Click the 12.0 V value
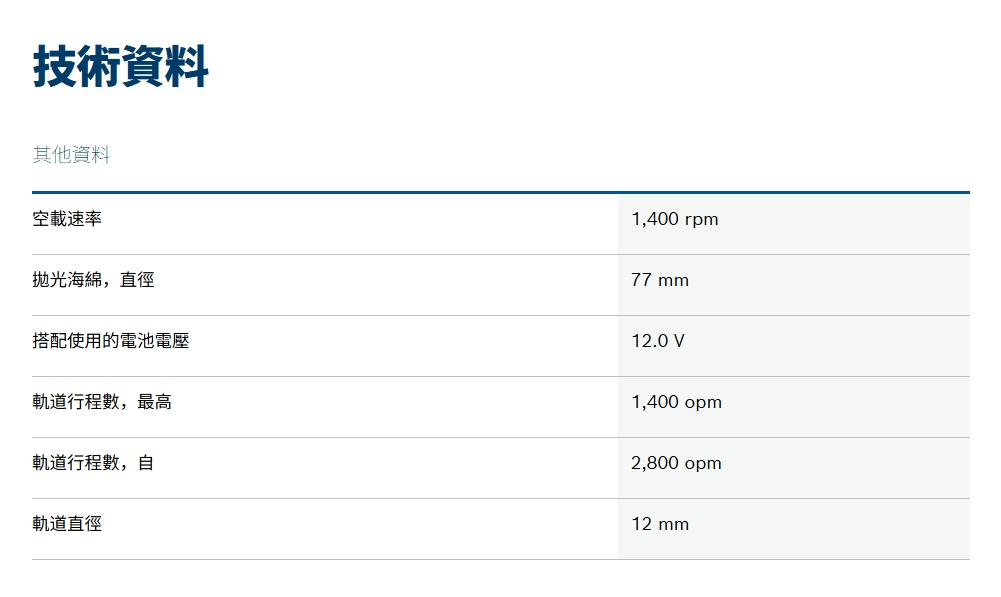Viewport: 1001px width, 597px height. (658, 341)
